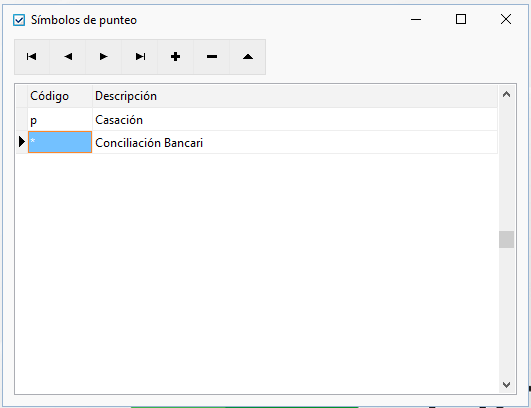Maximize the Símbolos de punteo window
The image size is (531, 408).
461,19
